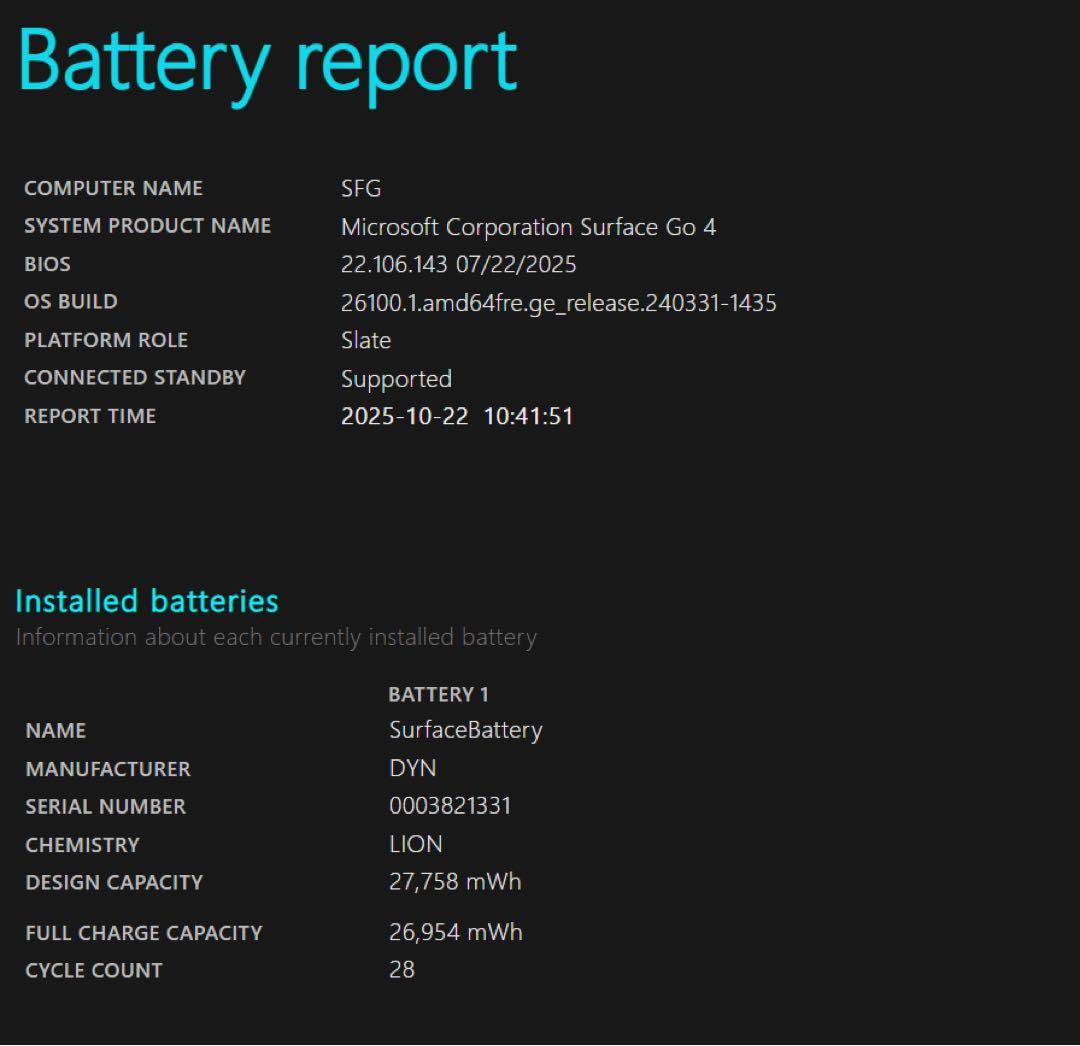Click the LION chemistry value

[415, 844]
